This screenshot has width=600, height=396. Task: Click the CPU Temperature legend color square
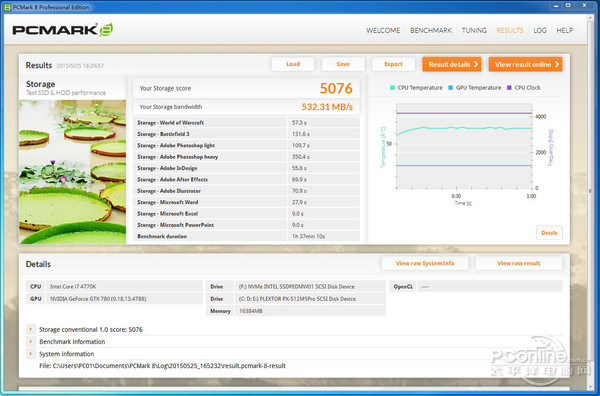[392, 88]
